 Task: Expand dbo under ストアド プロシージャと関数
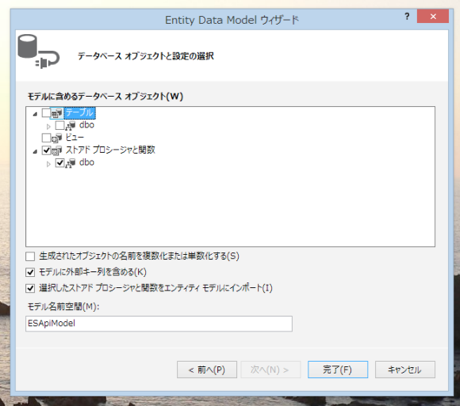pyautogui.click(x=48, y=164)
